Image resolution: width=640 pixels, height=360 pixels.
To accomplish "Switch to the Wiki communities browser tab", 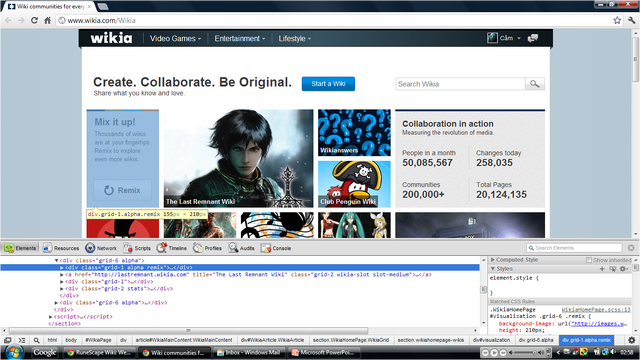I will click(x=49, y=7).
